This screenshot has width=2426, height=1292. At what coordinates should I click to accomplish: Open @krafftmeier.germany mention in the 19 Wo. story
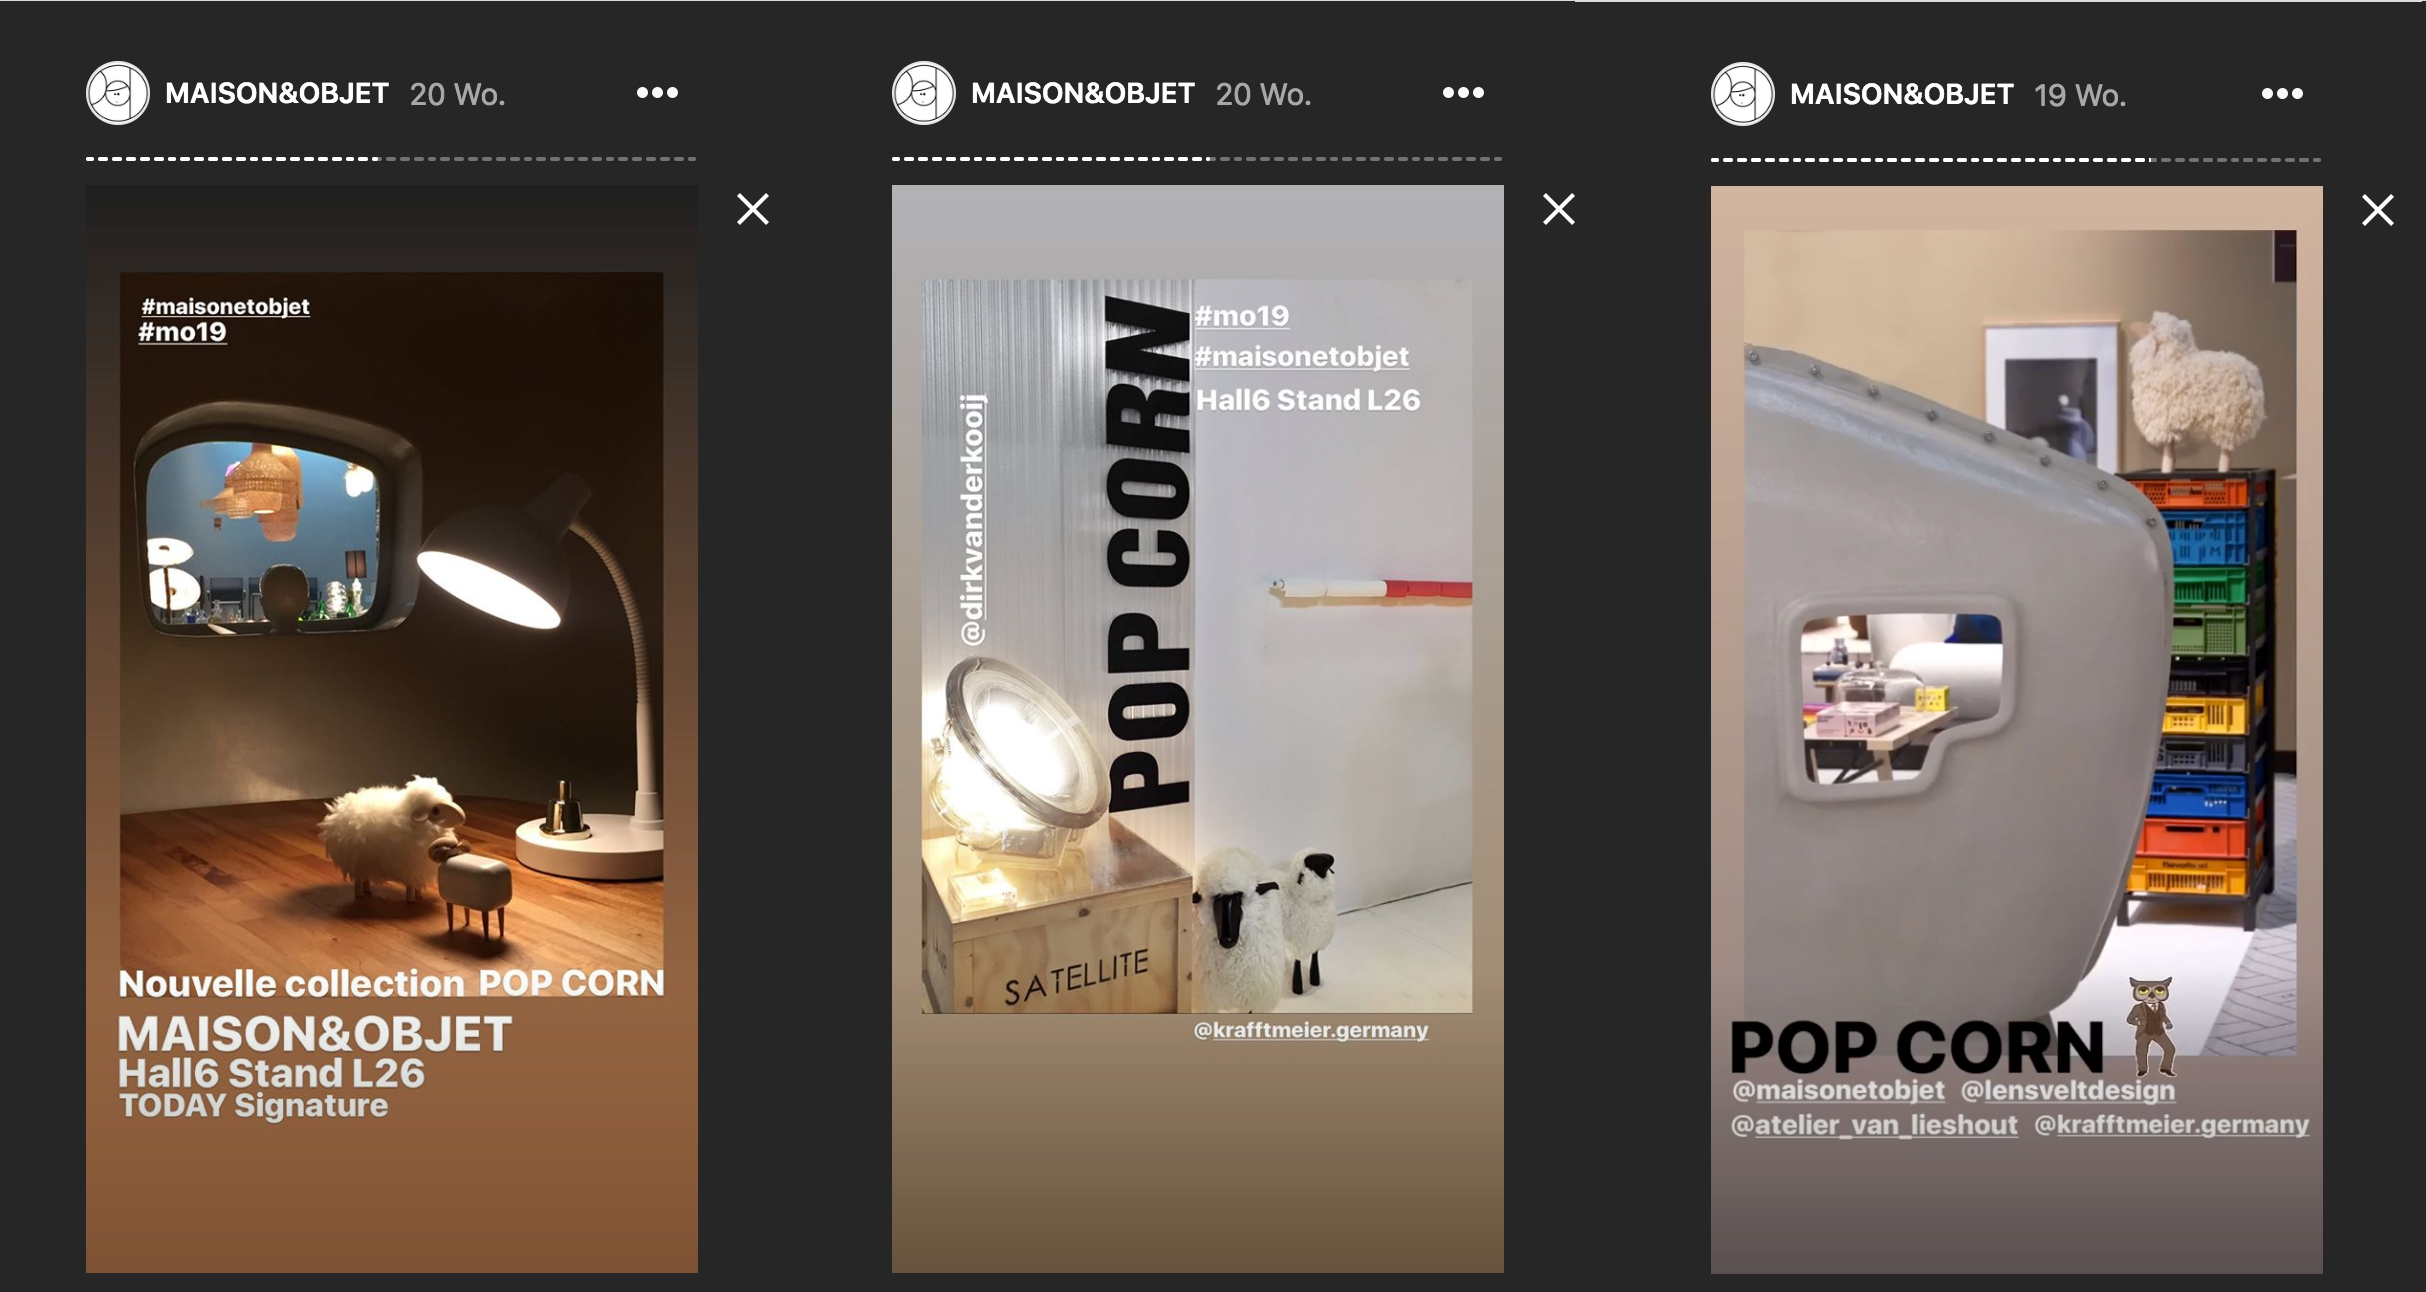[x=2172, y=1125]
